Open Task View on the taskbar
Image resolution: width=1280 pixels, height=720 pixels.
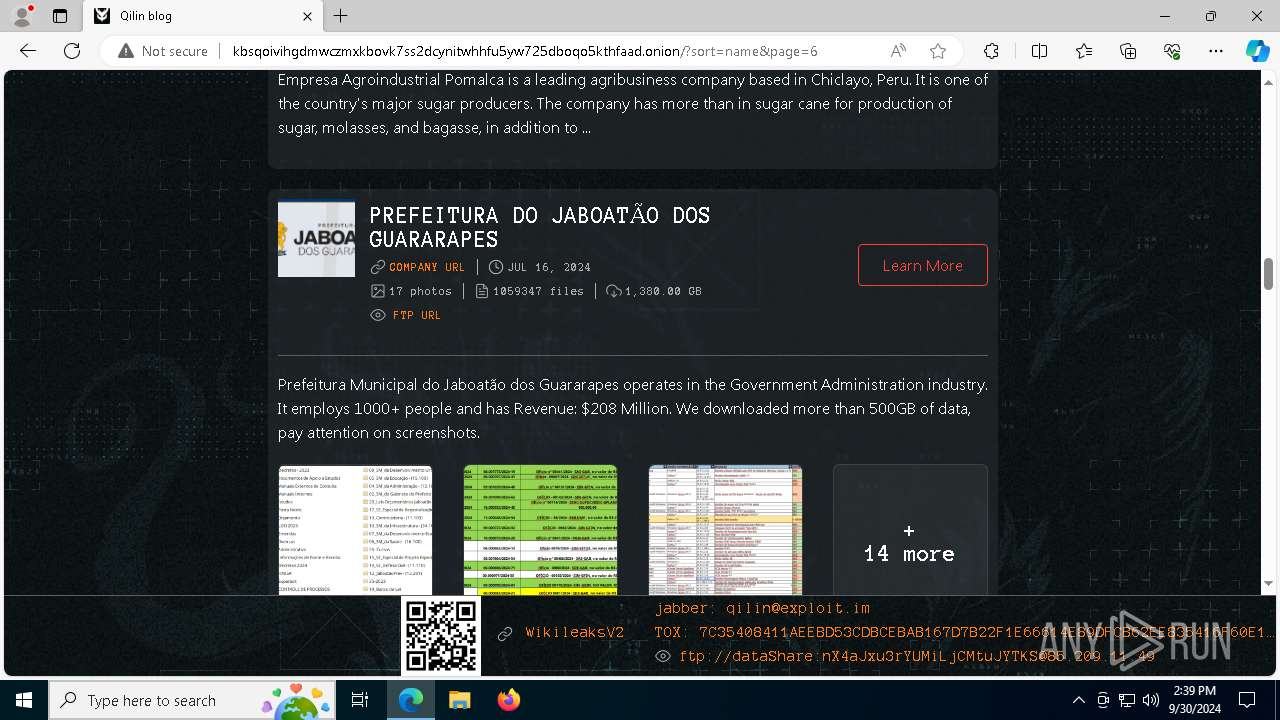[360, 700]
